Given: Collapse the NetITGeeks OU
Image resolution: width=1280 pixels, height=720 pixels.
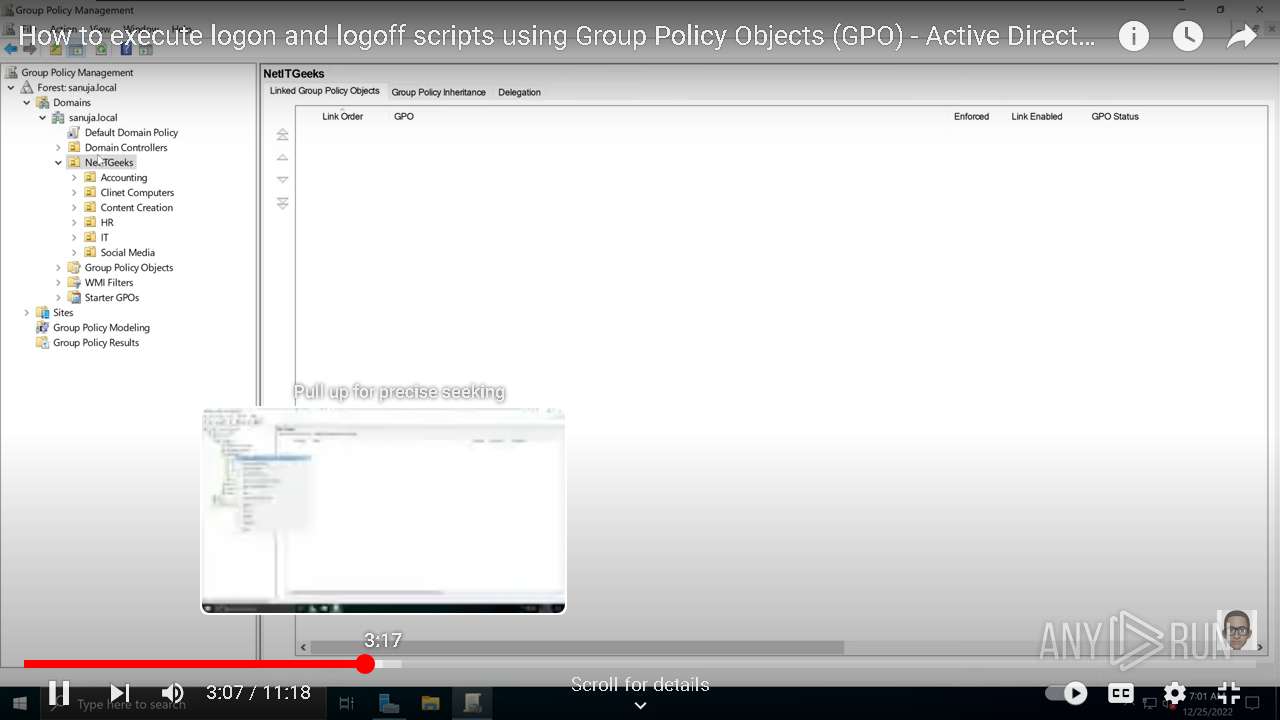Looking at the screenshot, I should 59,163.
